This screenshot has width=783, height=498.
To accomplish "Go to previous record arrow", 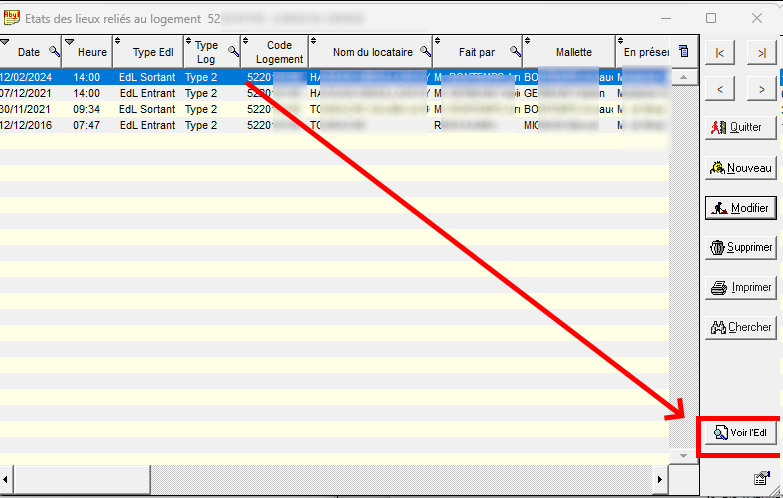I will [719, 89].
